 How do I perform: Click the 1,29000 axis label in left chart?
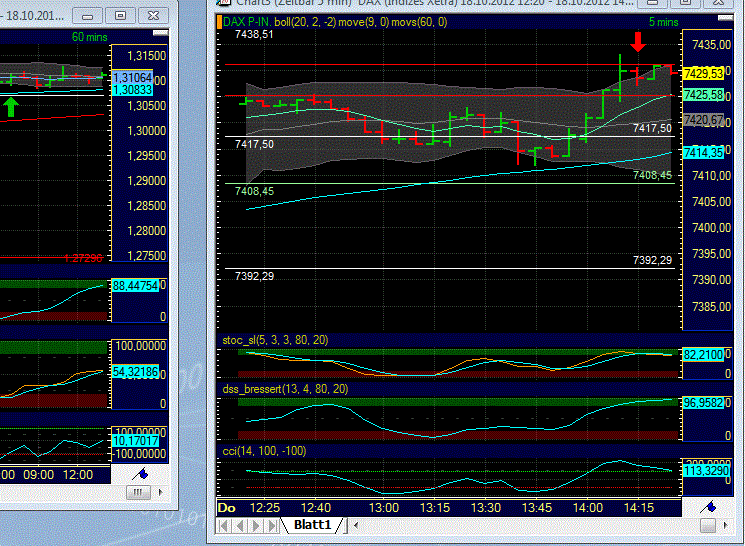point(147,181)
